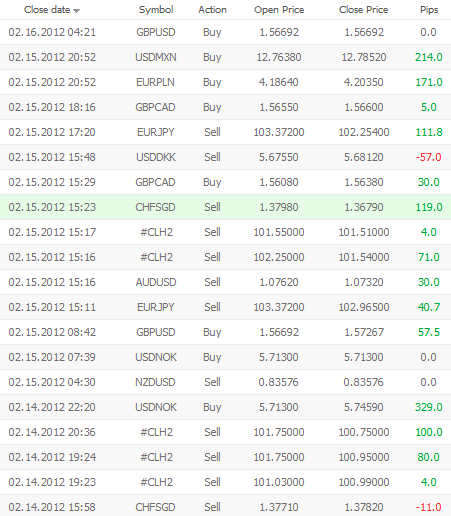451x516 pixels.
Task: Select the -11.0 pips value
Action: coord(429,507)
